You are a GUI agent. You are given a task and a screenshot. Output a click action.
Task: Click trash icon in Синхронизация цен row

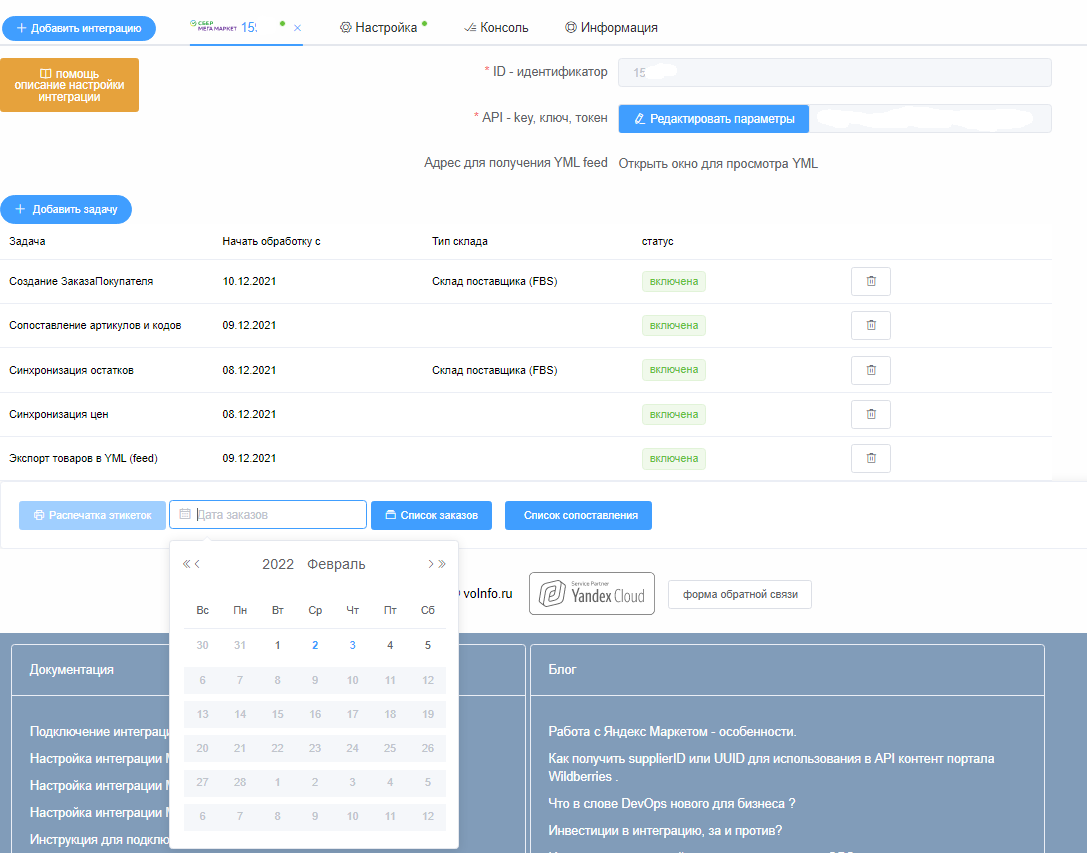870,414
